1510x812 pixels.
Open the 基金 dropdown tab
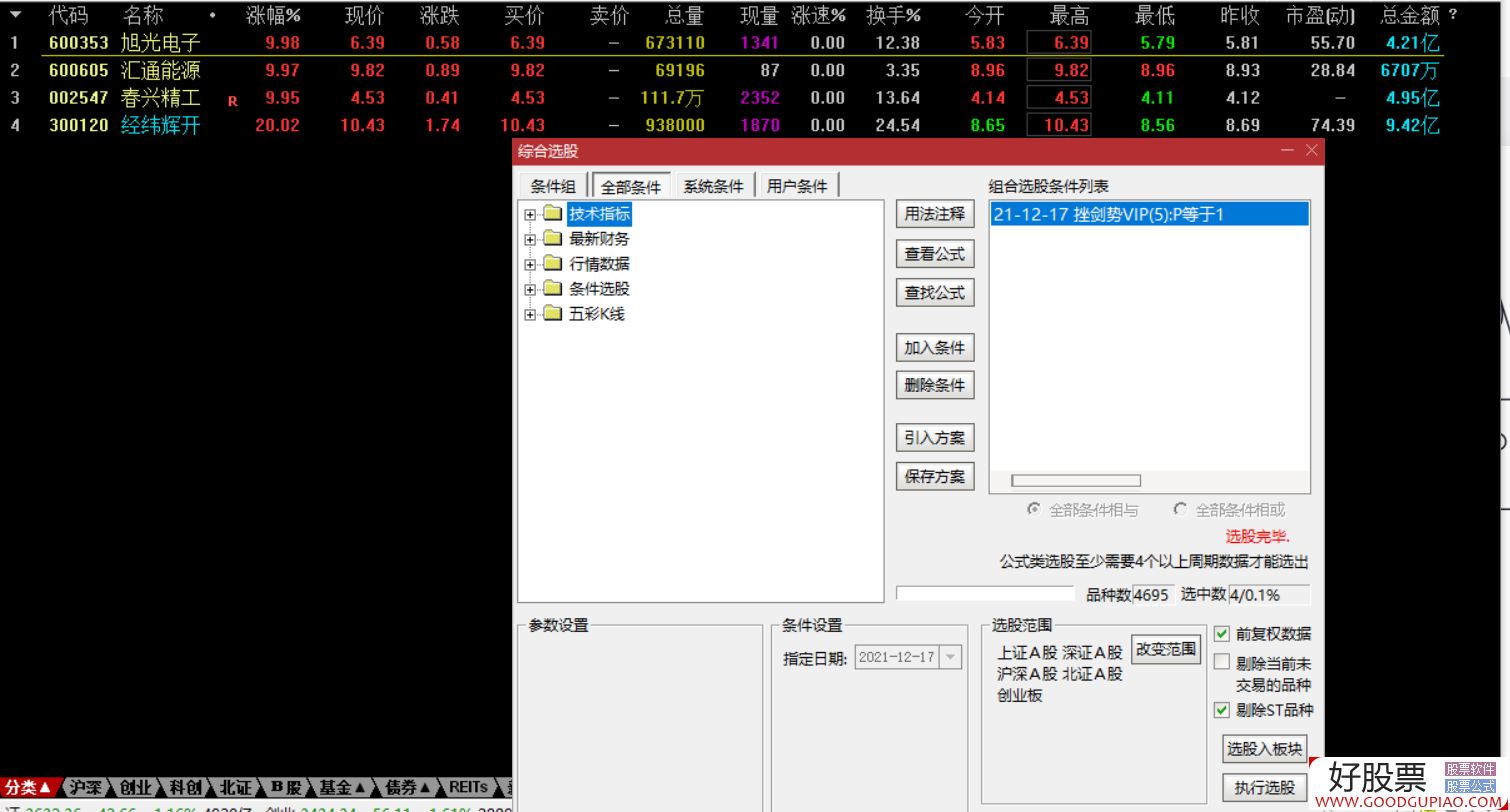[x=344, y=787]
